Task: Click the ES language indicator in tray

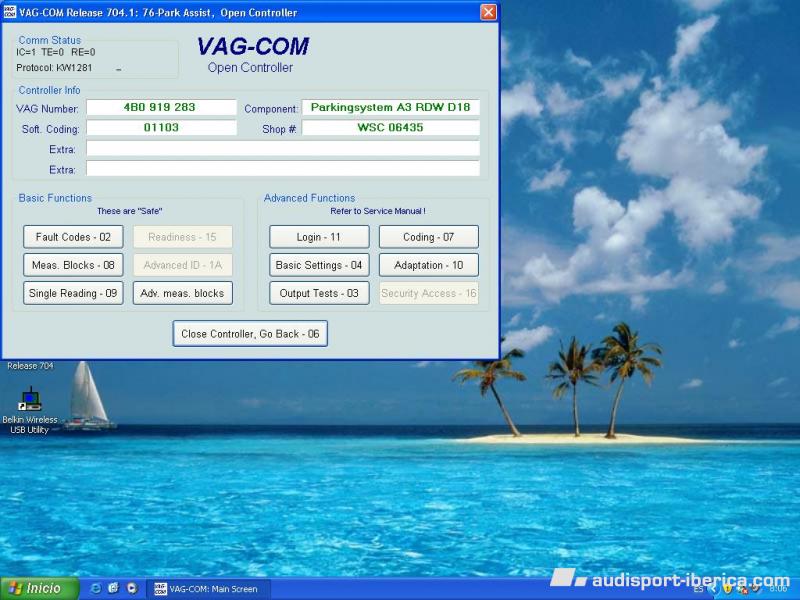Action: click(698, 589)
